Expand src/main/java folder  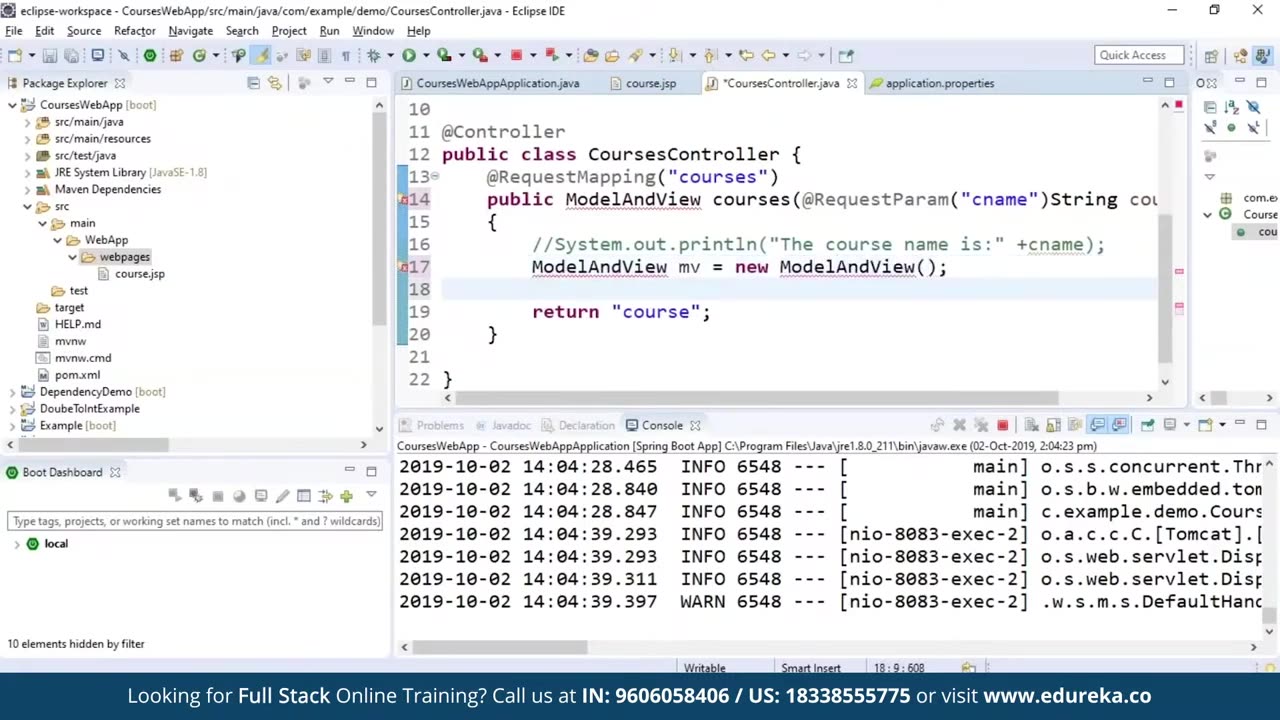[27, 122]
